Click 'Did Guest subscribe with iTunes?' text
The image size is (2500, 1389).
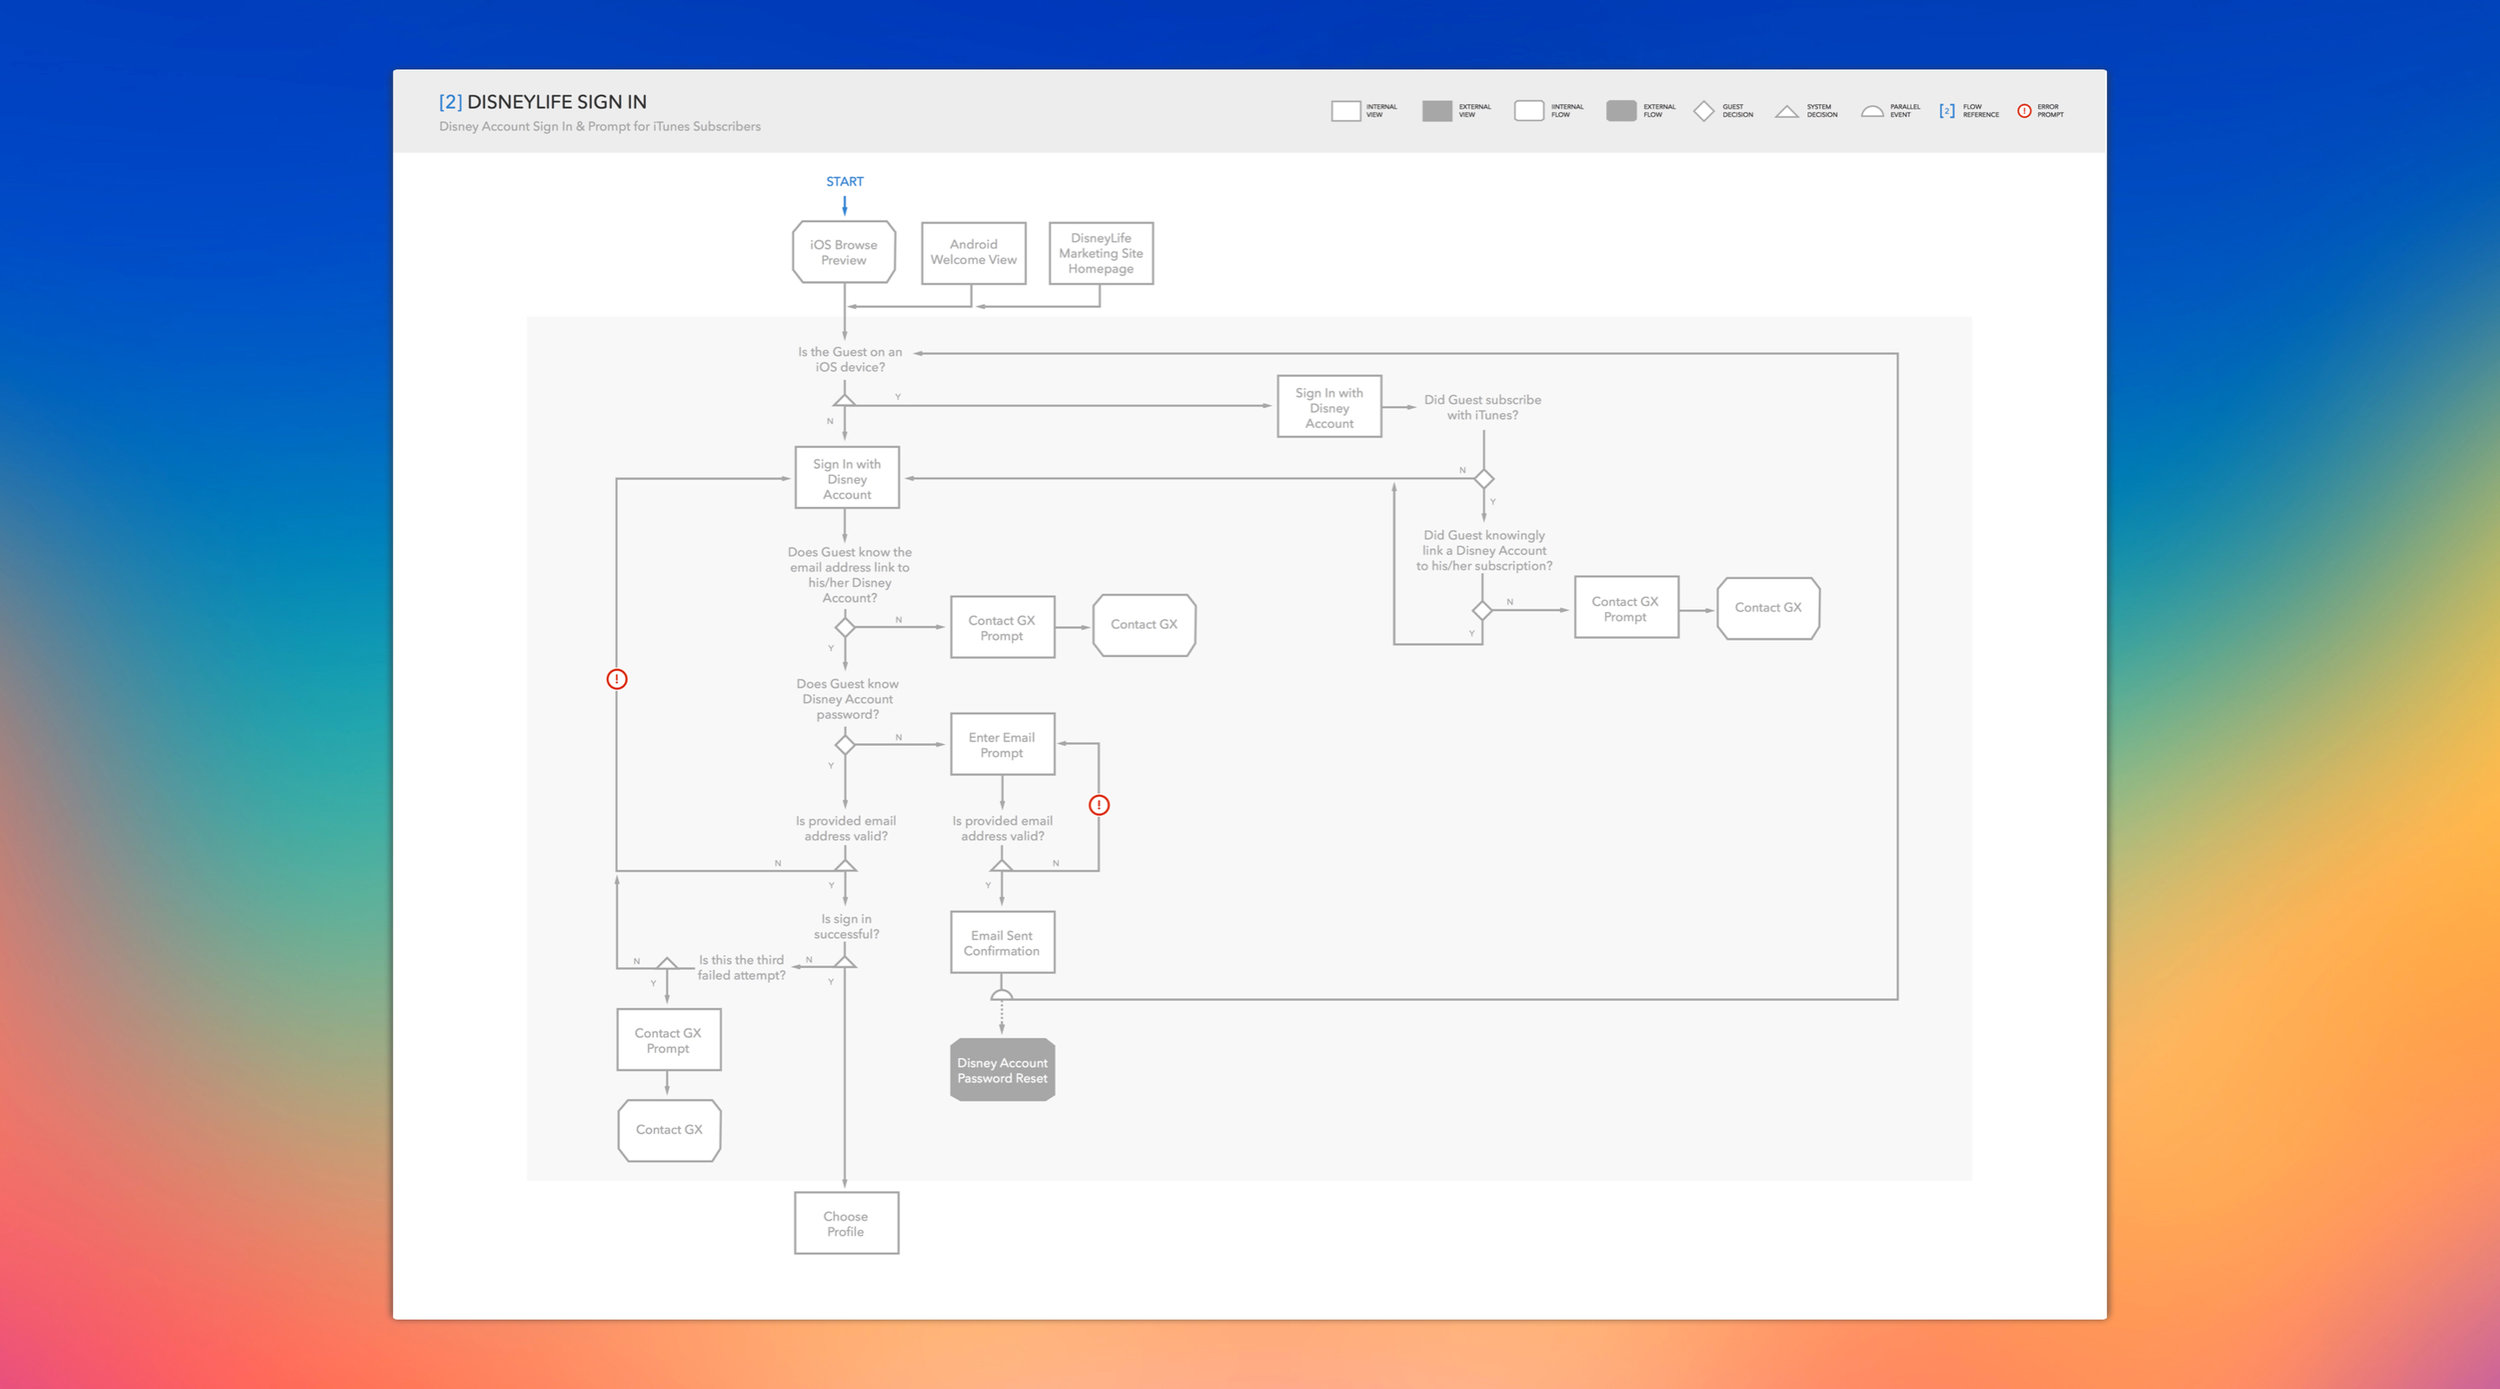(x=1483, y=407)
